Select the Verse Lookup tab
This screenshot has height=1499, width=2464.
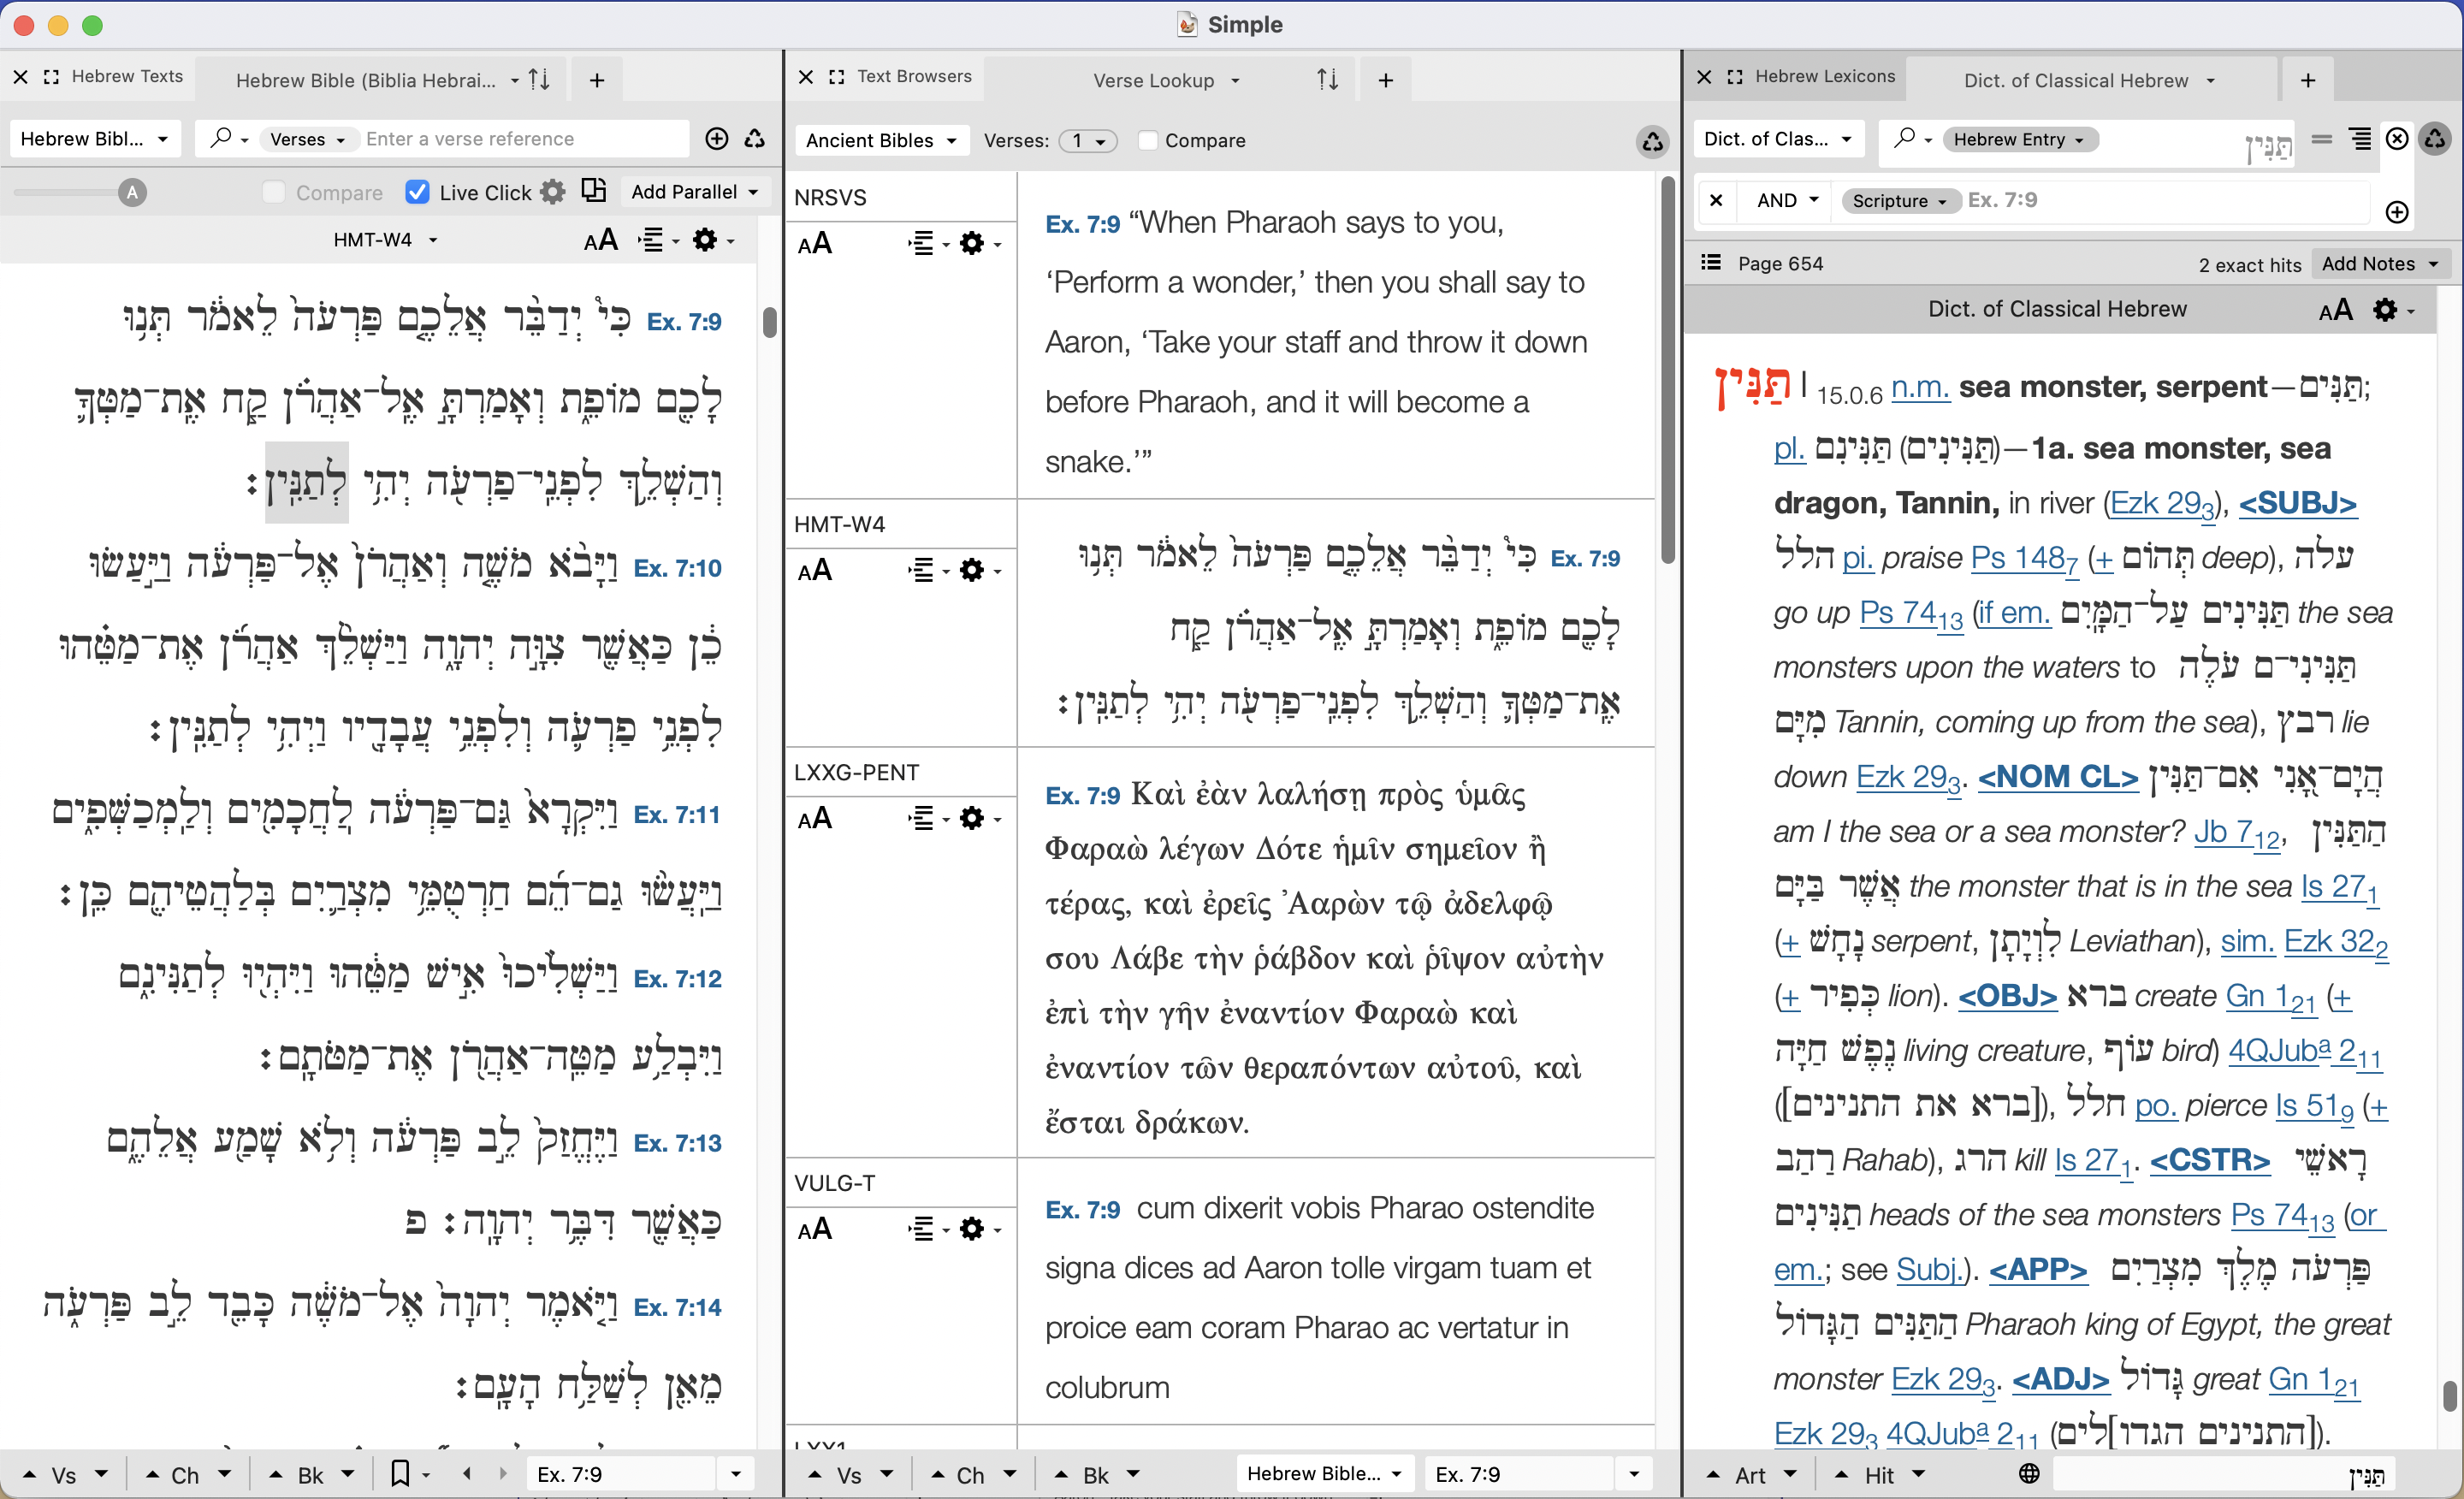click(x=1154, y=80)
